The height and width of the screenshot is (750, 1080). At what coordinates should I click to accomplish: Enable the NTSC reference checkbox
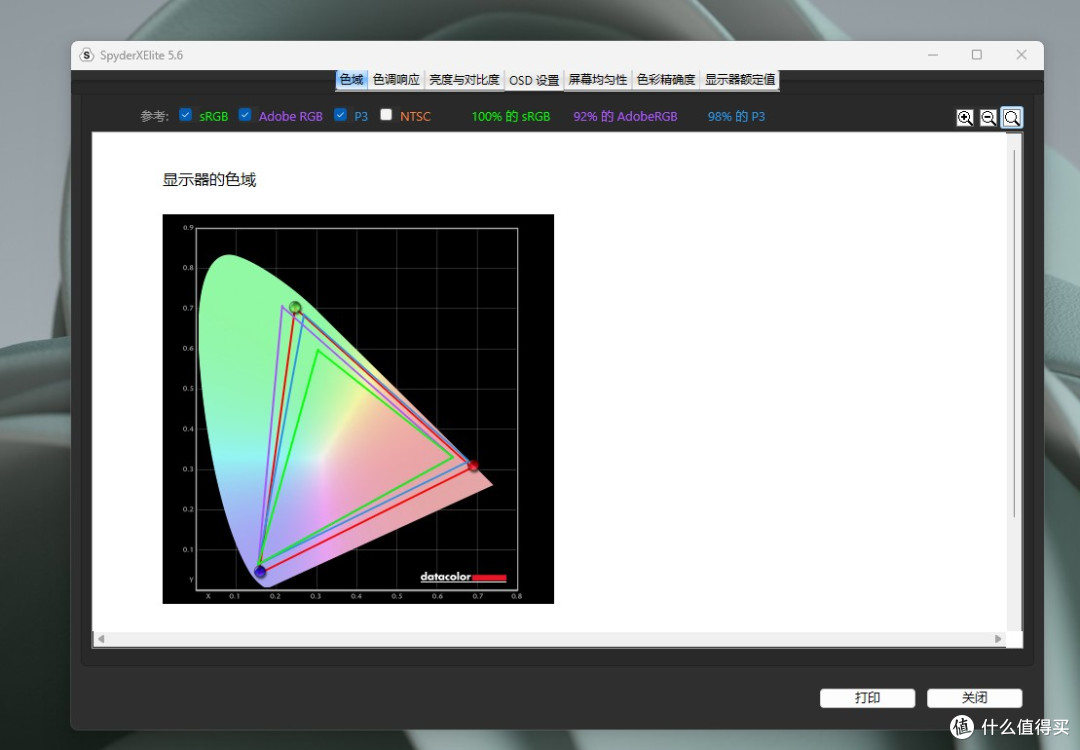[386, 115]
